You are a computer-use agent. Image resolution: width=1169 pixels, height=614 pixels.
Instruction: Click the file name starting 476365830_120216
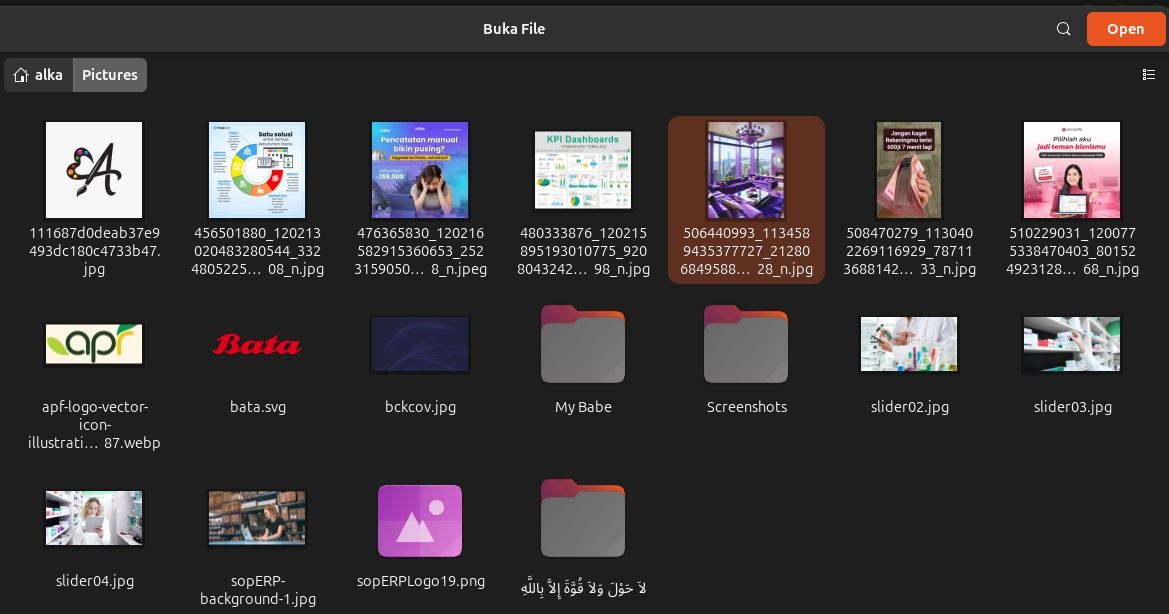click(x=420, y=251)
